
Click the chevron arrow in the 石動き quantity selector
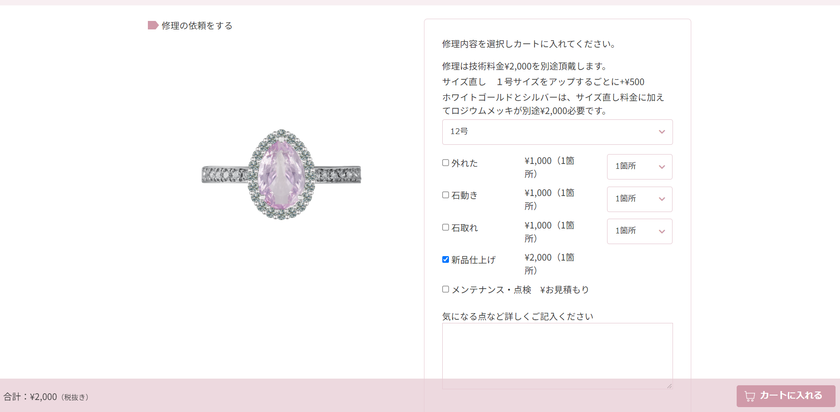[662, 199]
